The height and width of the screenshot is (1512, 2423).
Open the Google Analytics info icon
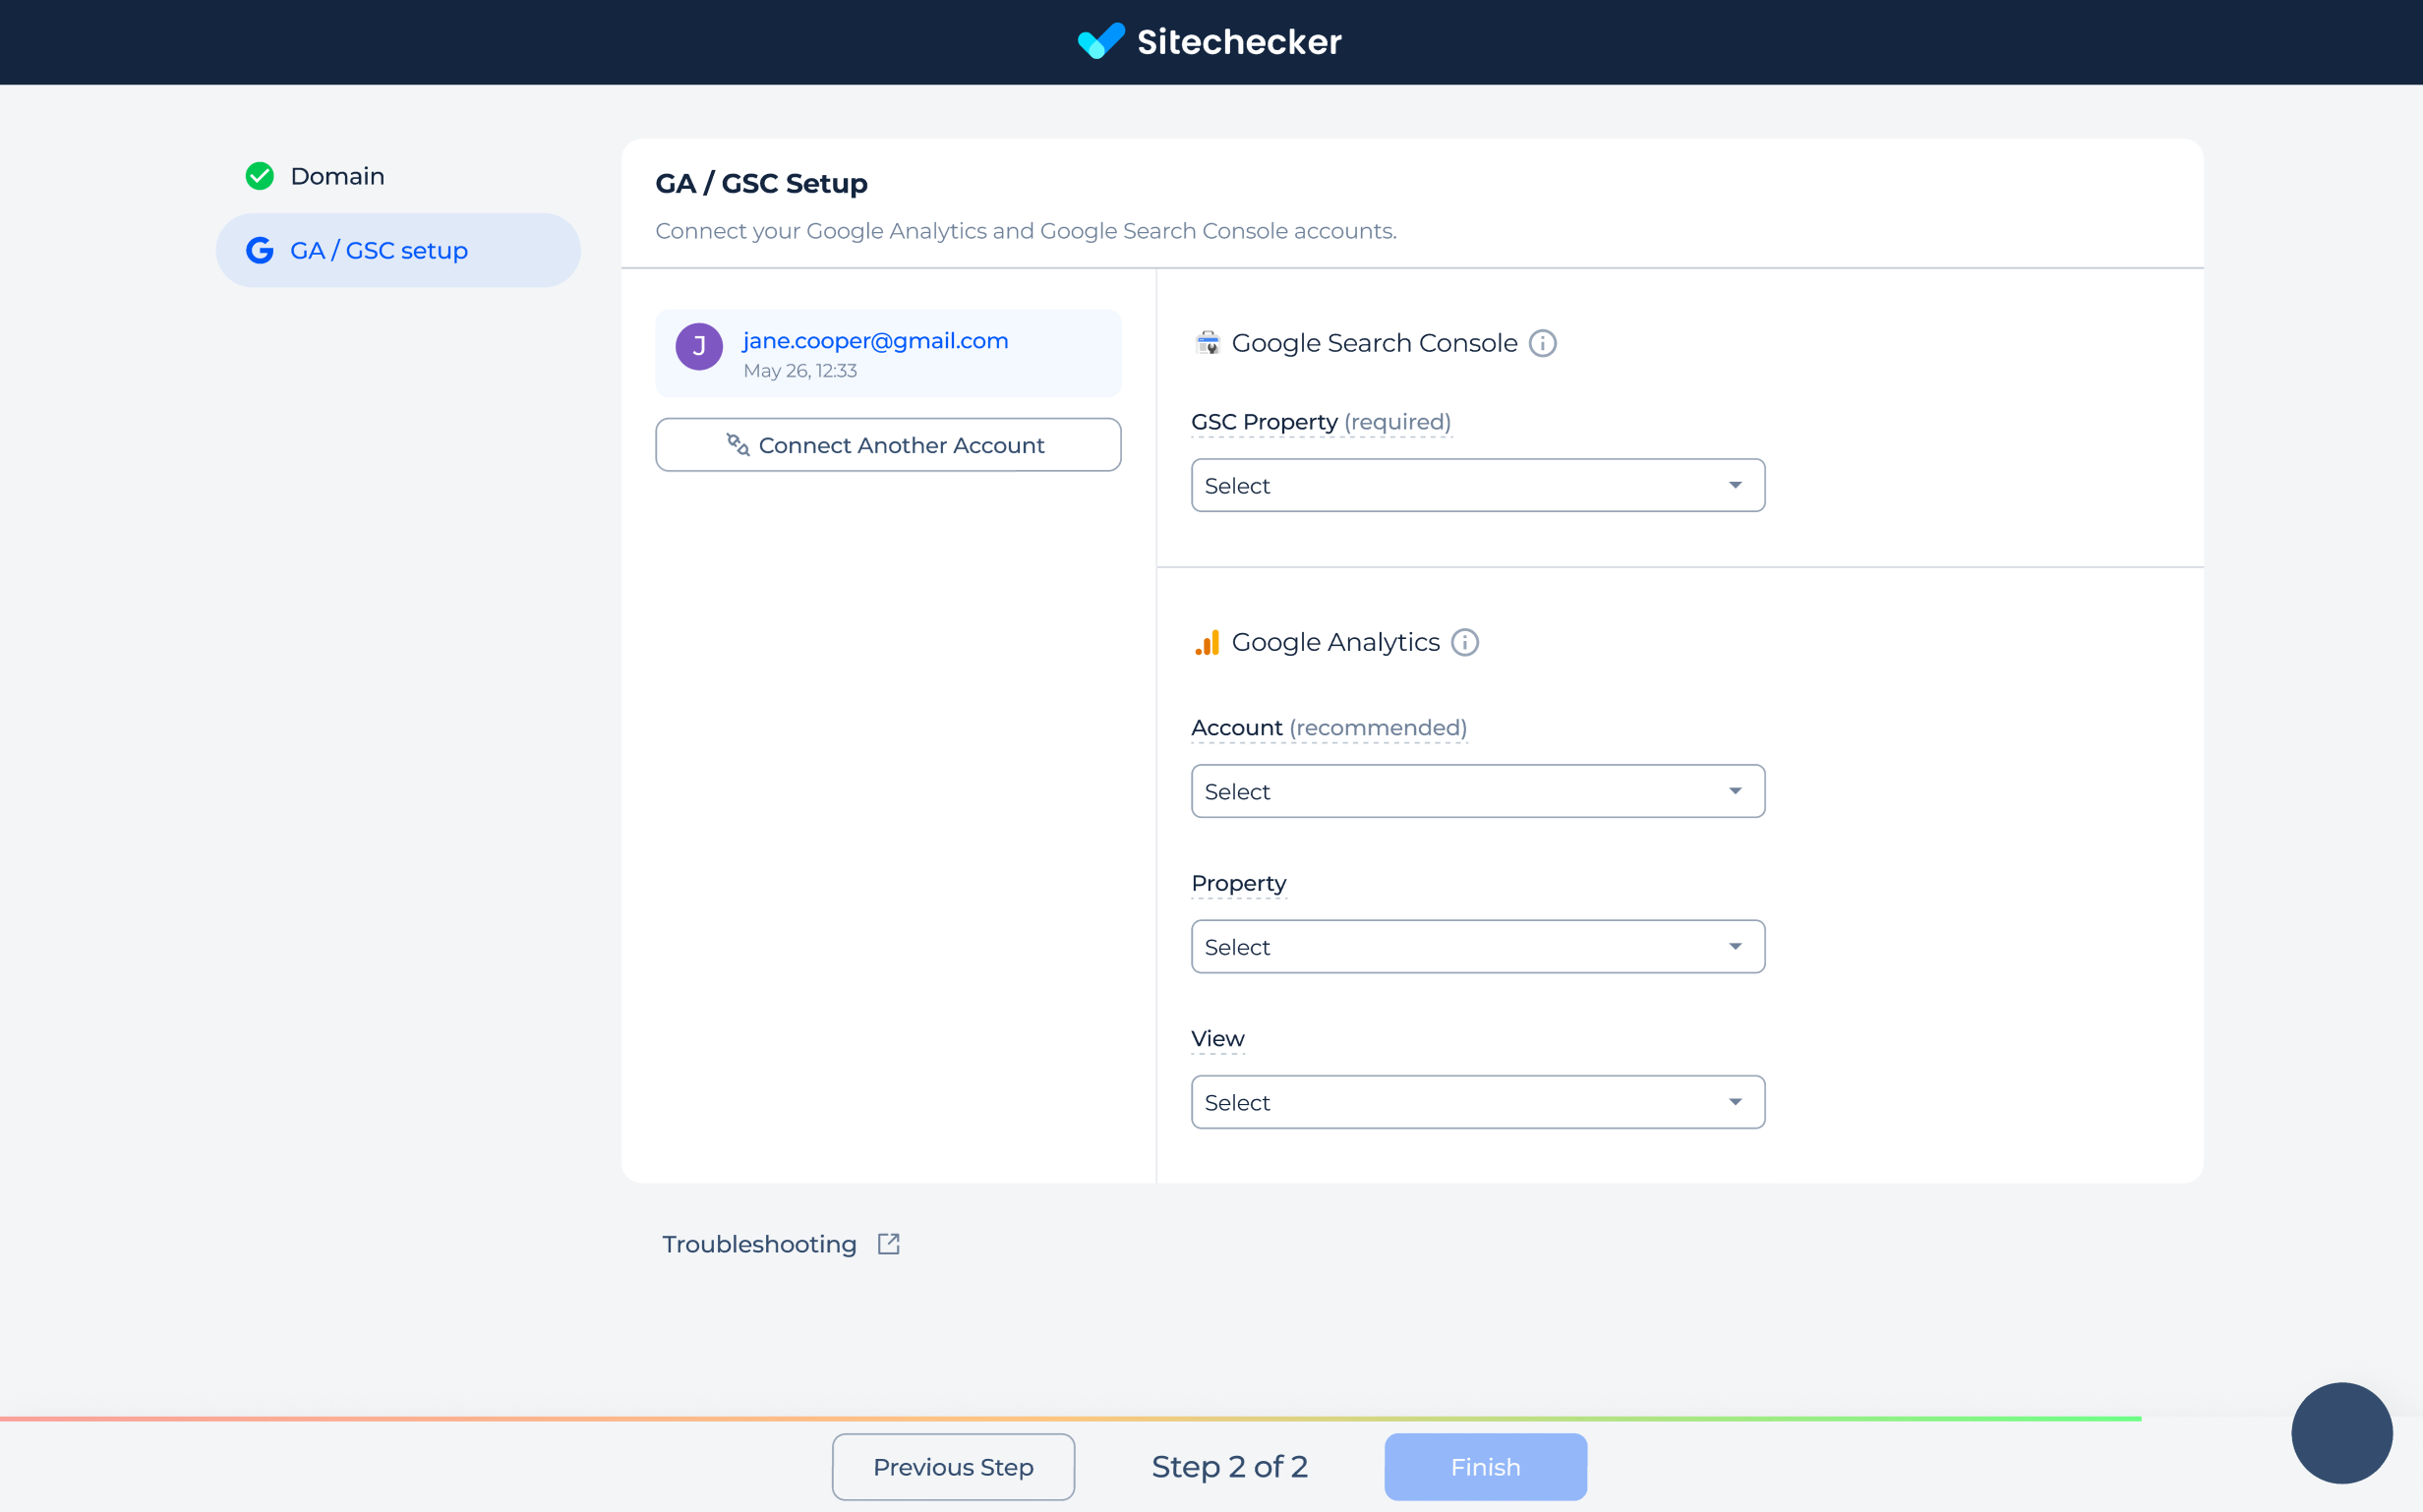click(1465, 642)
